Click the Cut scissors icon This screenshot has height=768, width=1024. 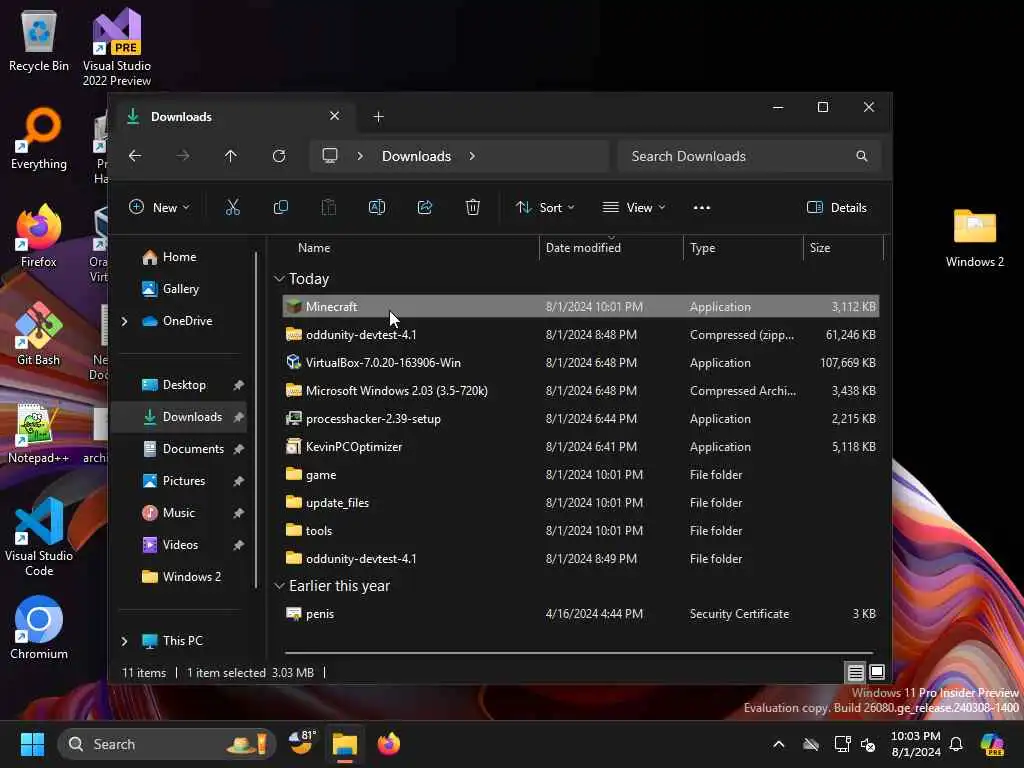[x=232, y=208]
